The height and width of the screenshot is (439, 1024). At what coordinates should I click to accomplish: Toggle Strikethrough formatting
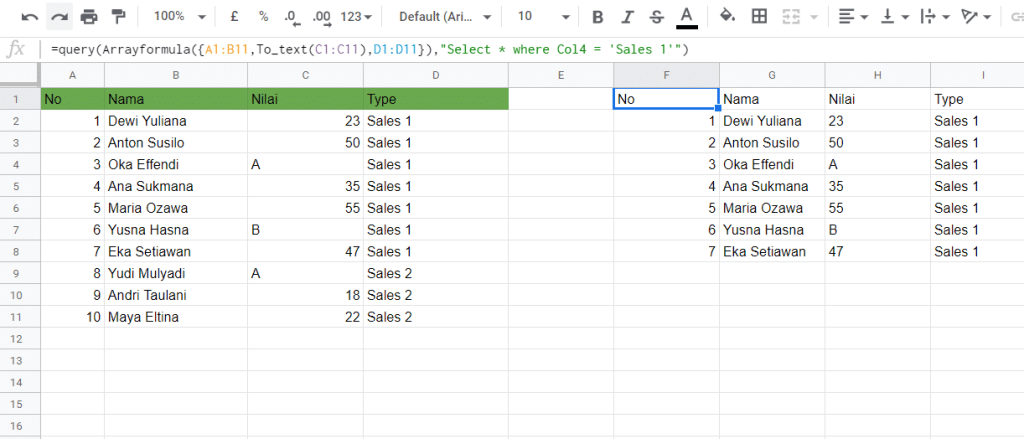(x=657, y=18)
